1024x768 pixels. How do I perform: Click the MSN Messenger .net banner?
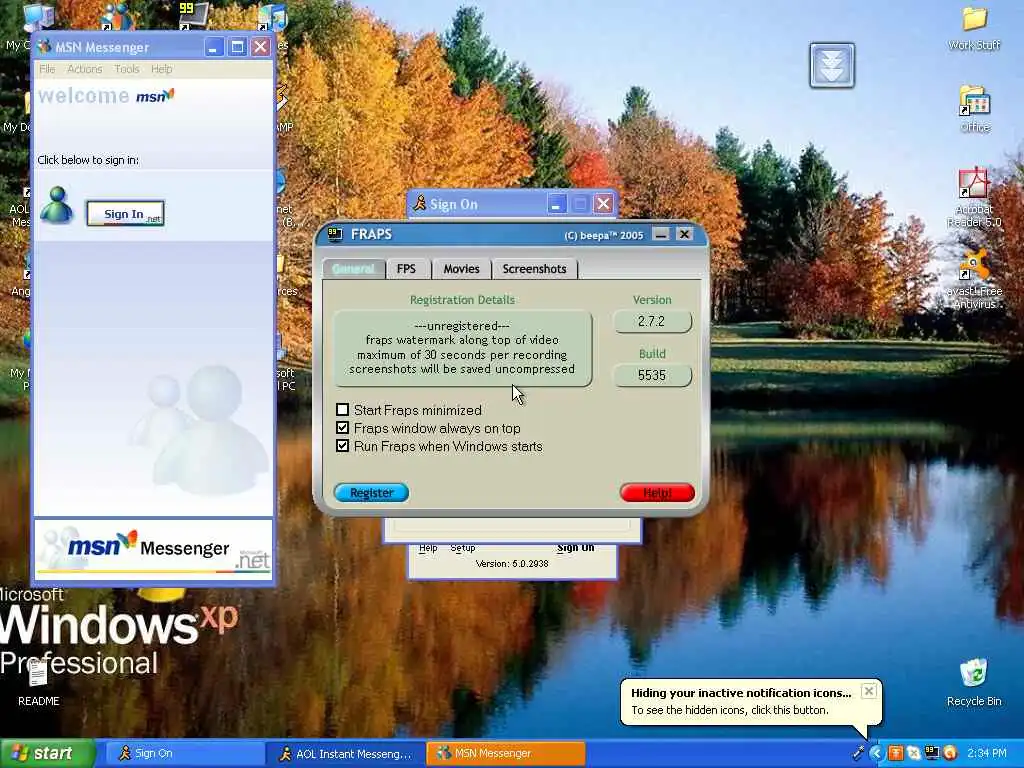pyautogui.click(x=153, y=549)
